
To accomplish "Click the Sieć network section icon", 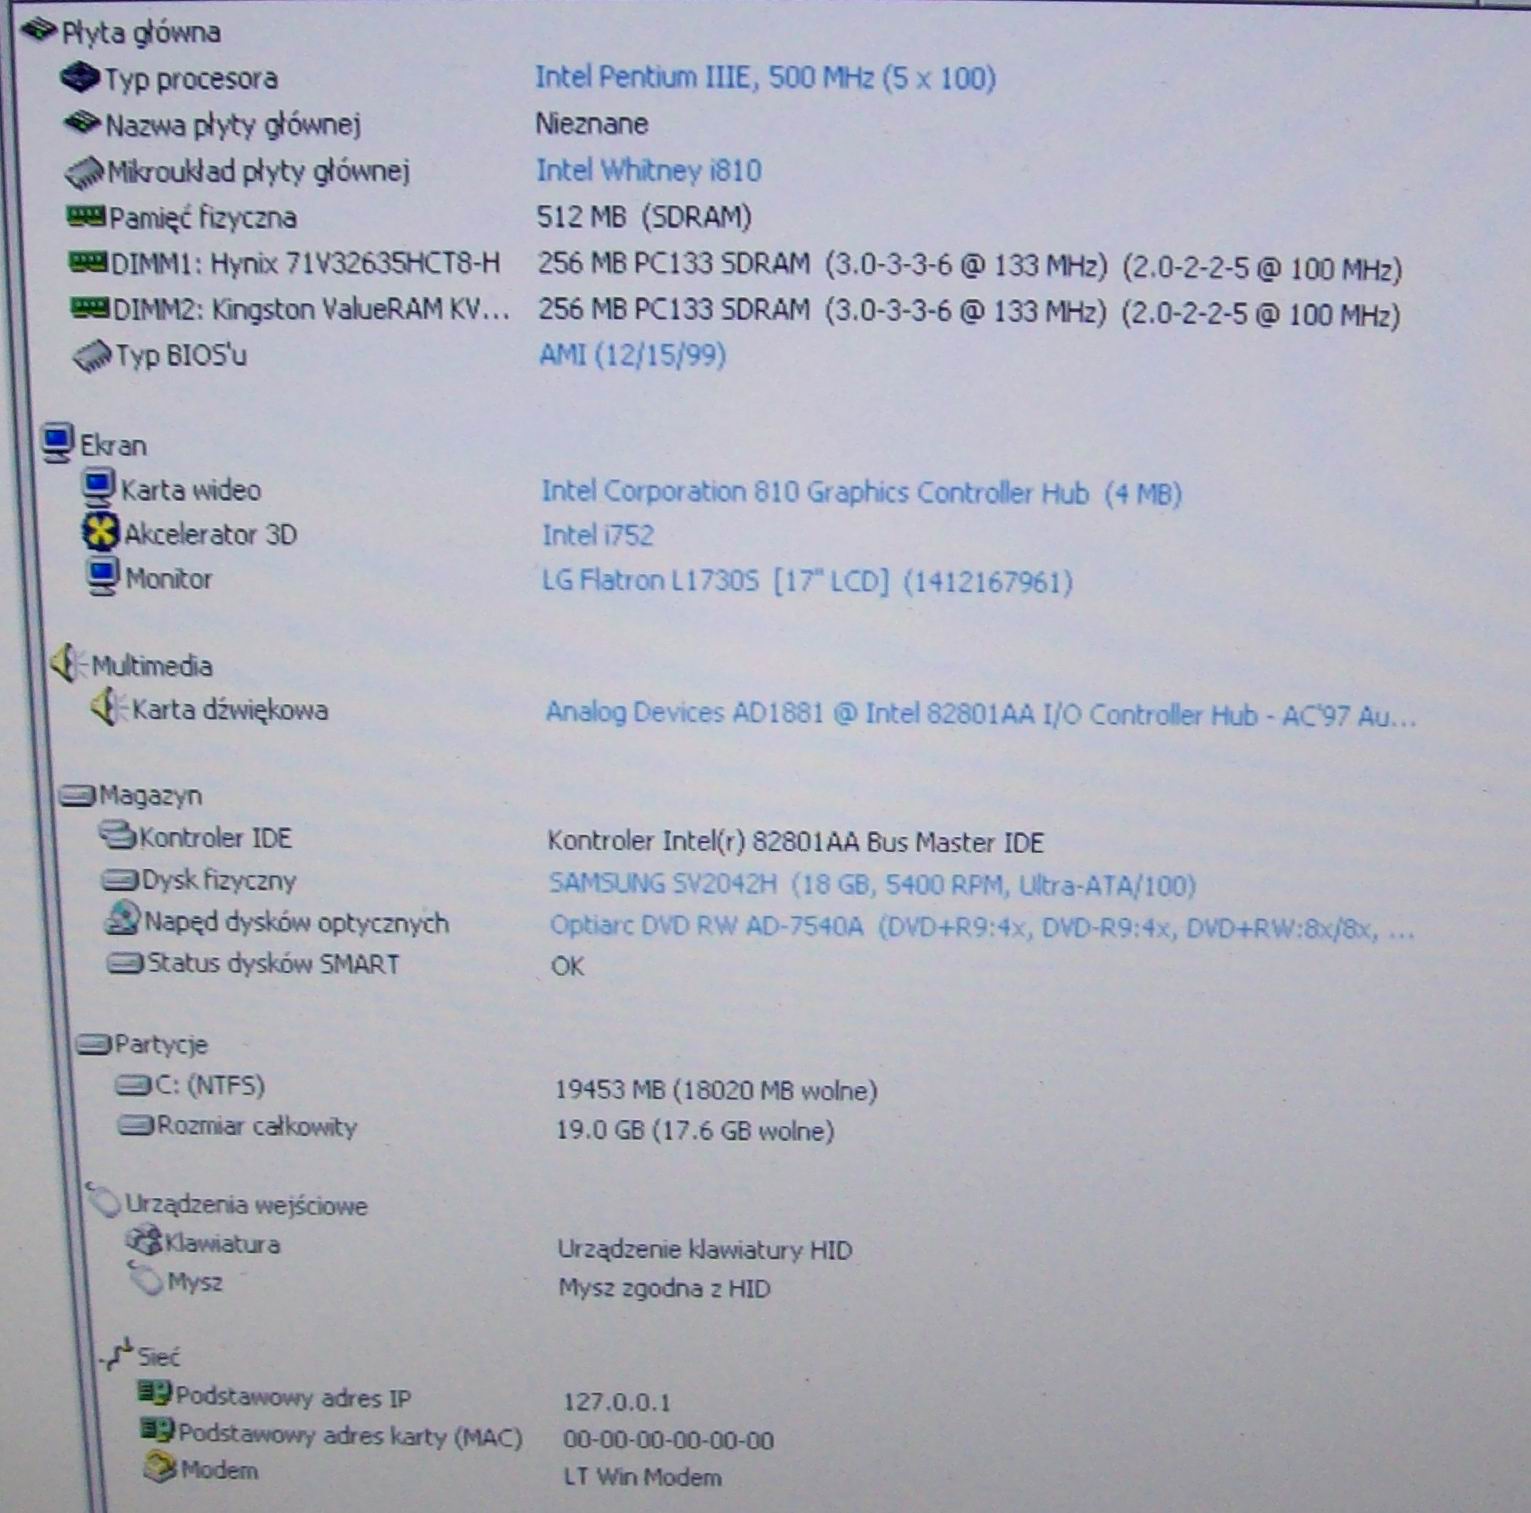I will 118,1354.
